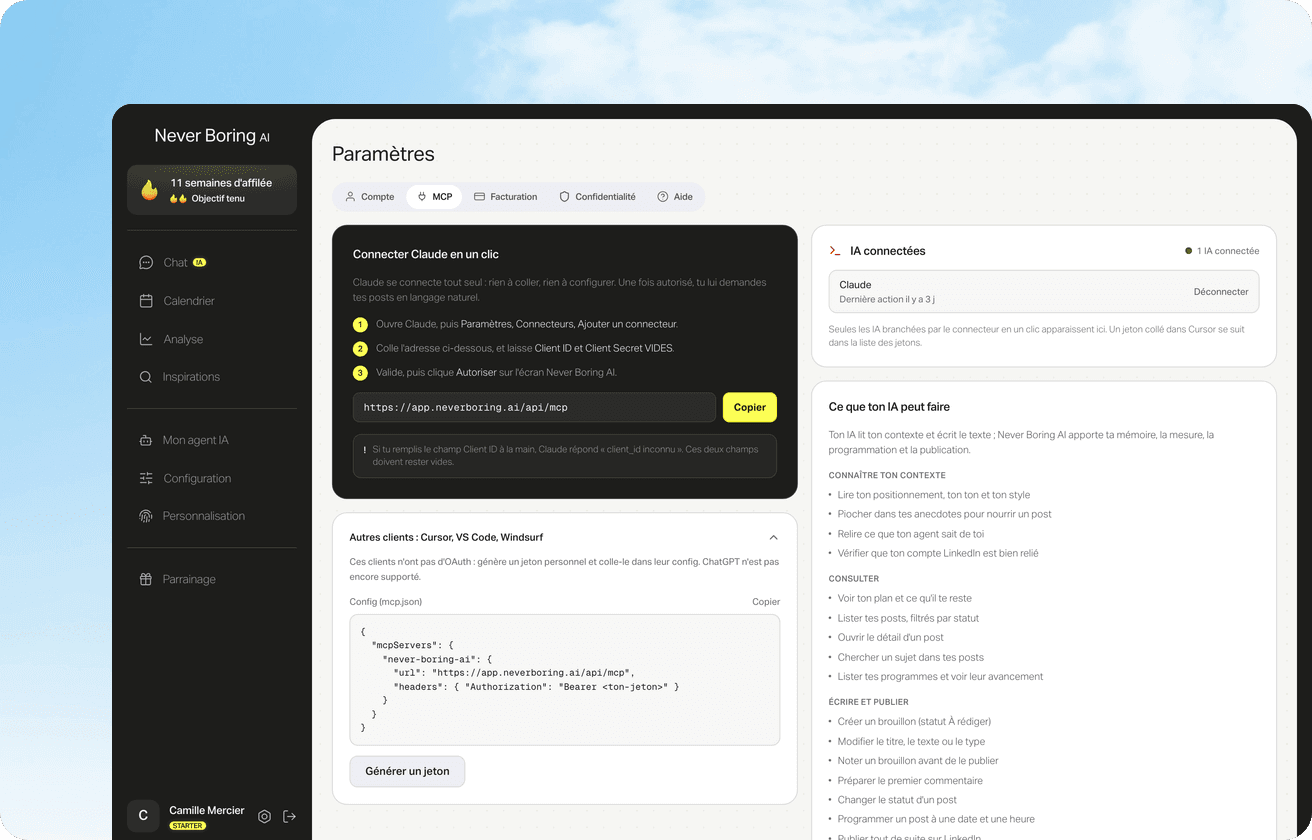Click the "ÉCRIRE ET PUBLIER" section label
1312x840 pixels.
[x=869, y=702]
